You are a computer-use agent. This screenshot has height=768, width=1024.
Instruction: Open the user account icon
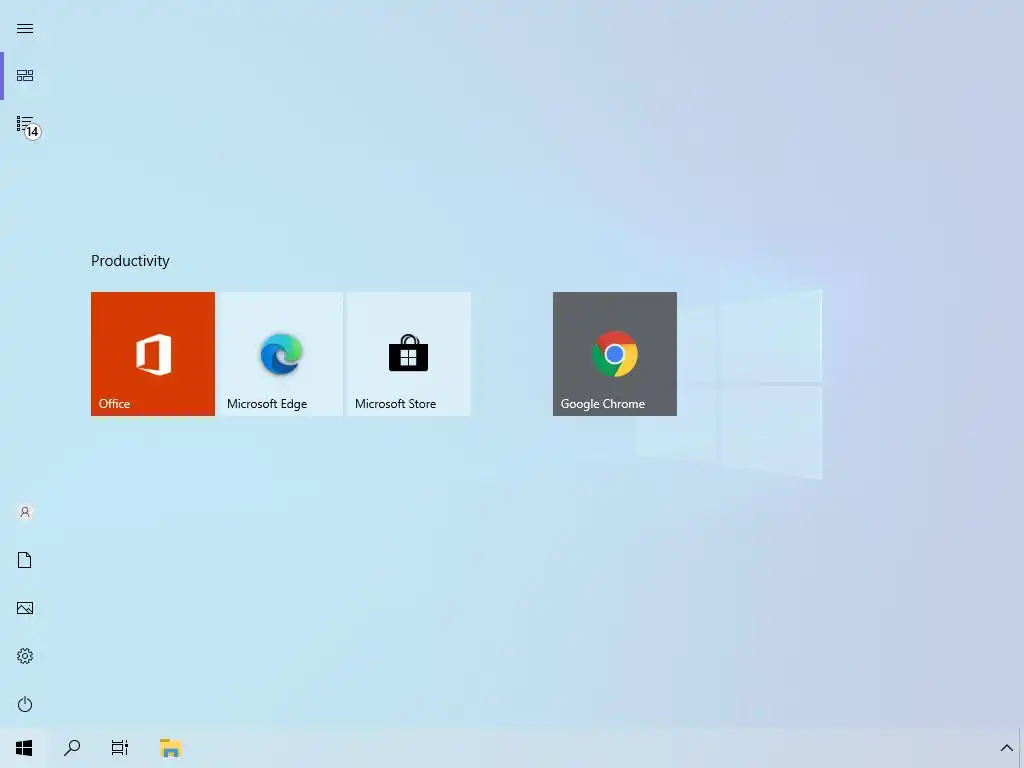[x=25, y=512]
